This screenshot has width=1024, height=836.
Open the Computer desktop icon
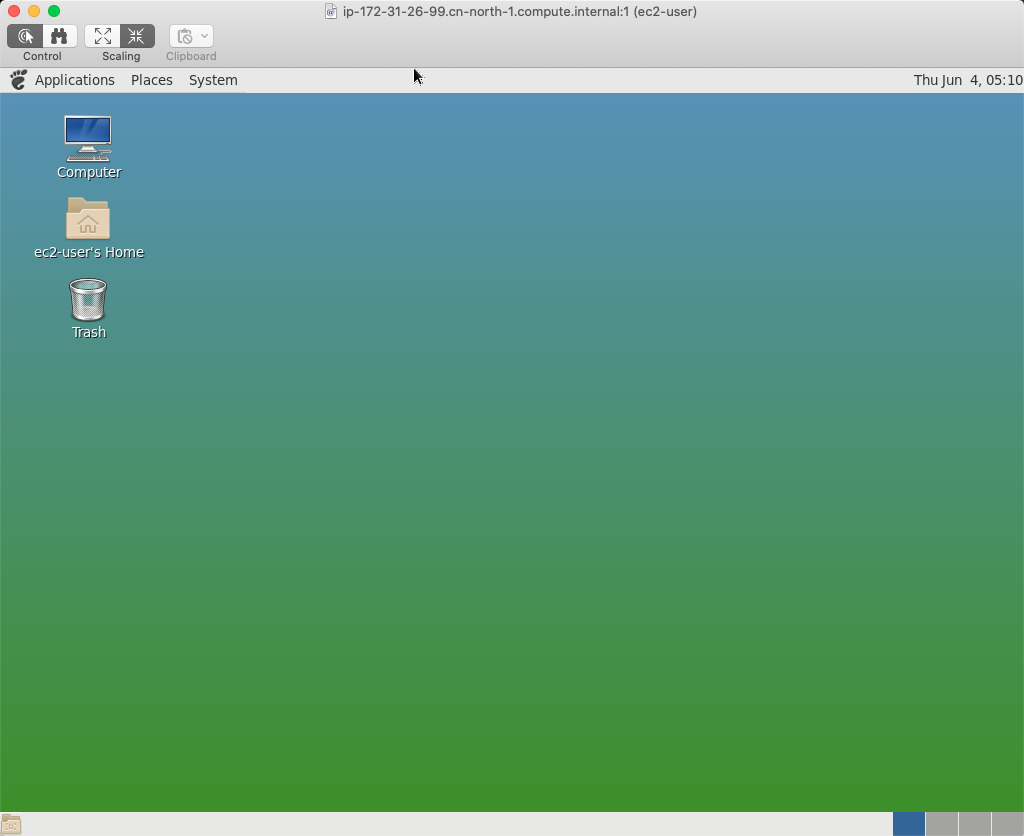click(x=88, y=139)
